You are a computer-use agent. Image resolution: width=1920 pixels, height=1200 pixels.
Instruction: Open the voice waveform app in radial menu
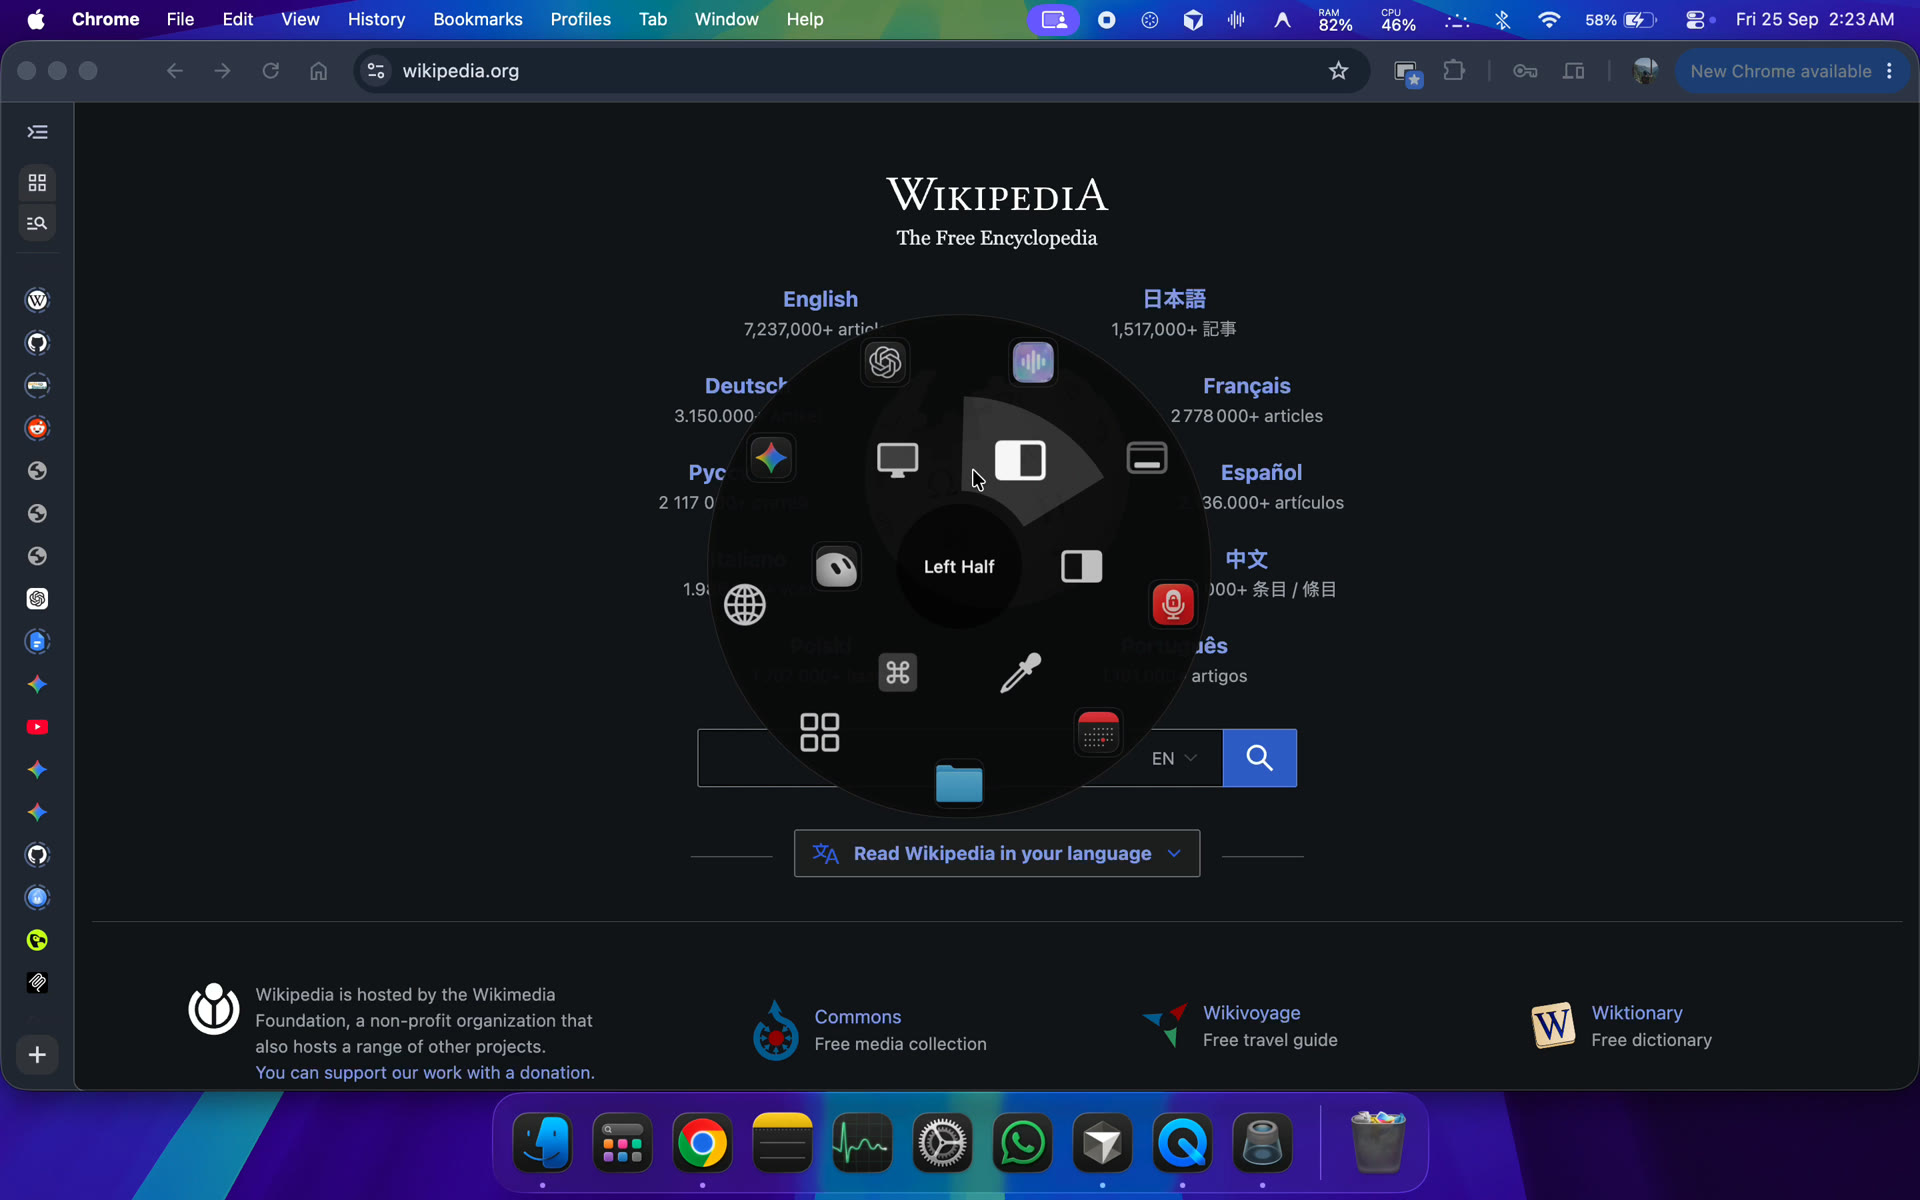point(1033,362)
